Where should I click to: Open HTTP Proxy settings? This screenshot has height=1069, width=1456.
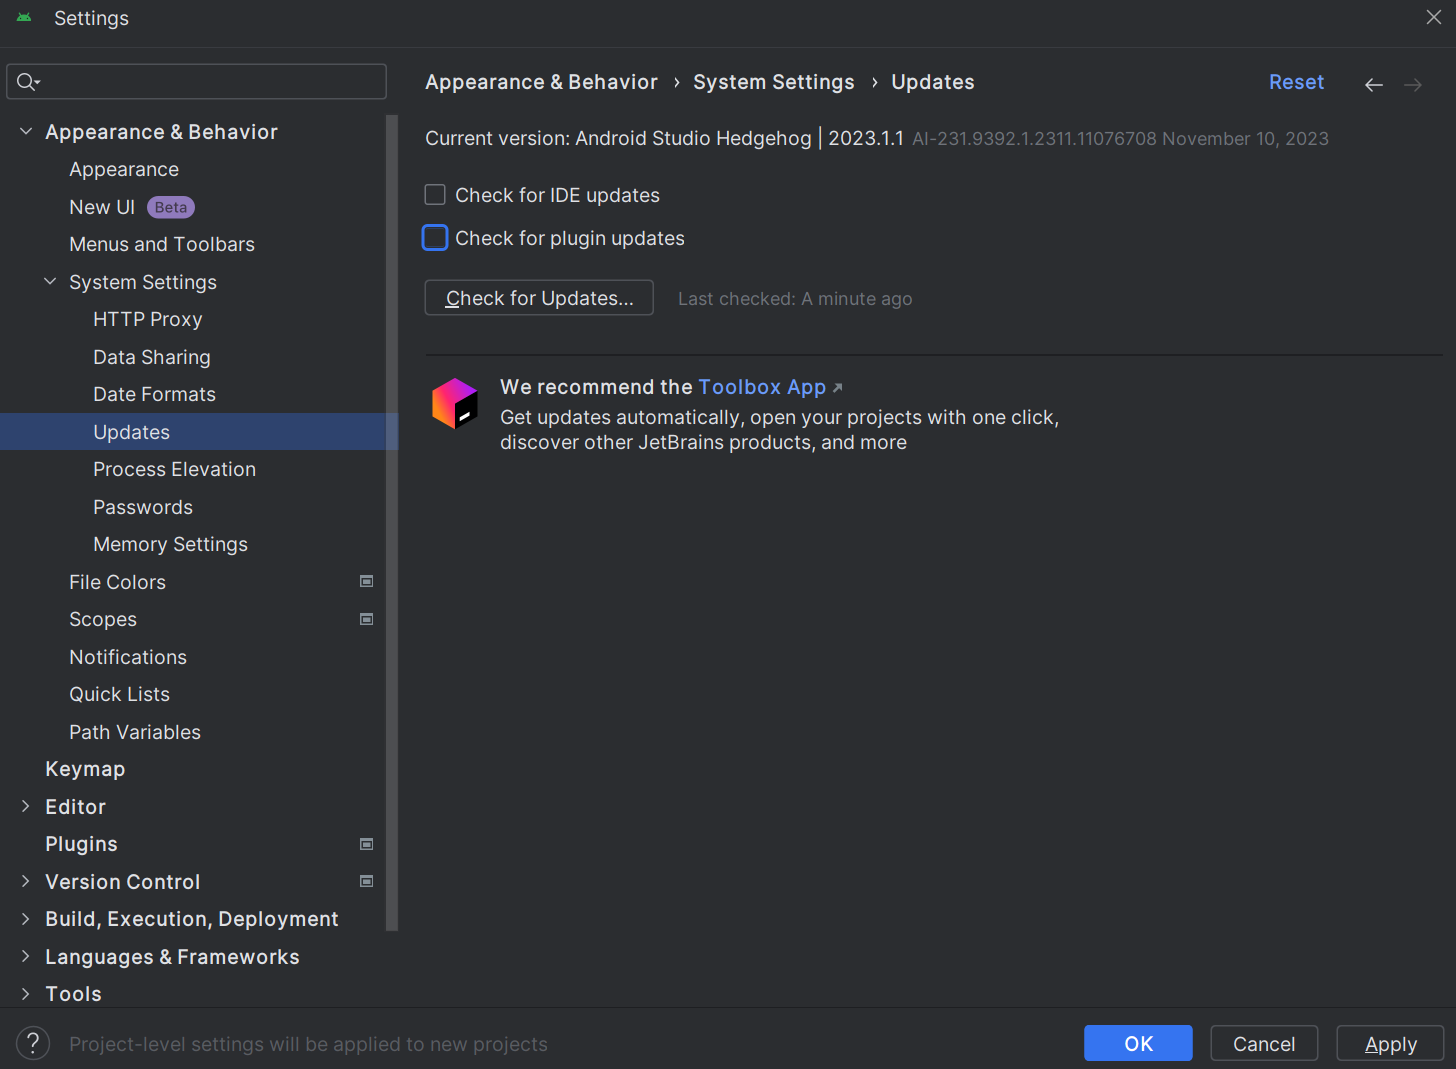tap(148, 319)
